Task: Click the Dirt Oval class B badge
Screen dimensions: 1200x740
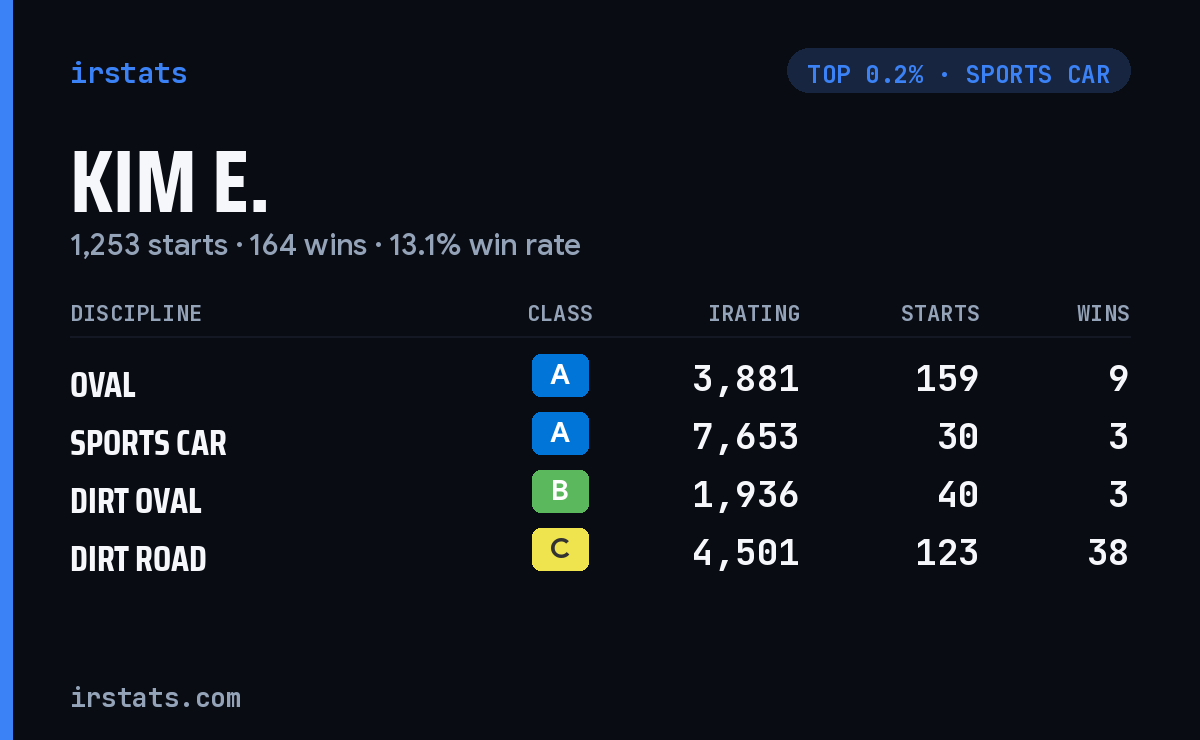Action: pyautogui.click(x=560, y=492)
